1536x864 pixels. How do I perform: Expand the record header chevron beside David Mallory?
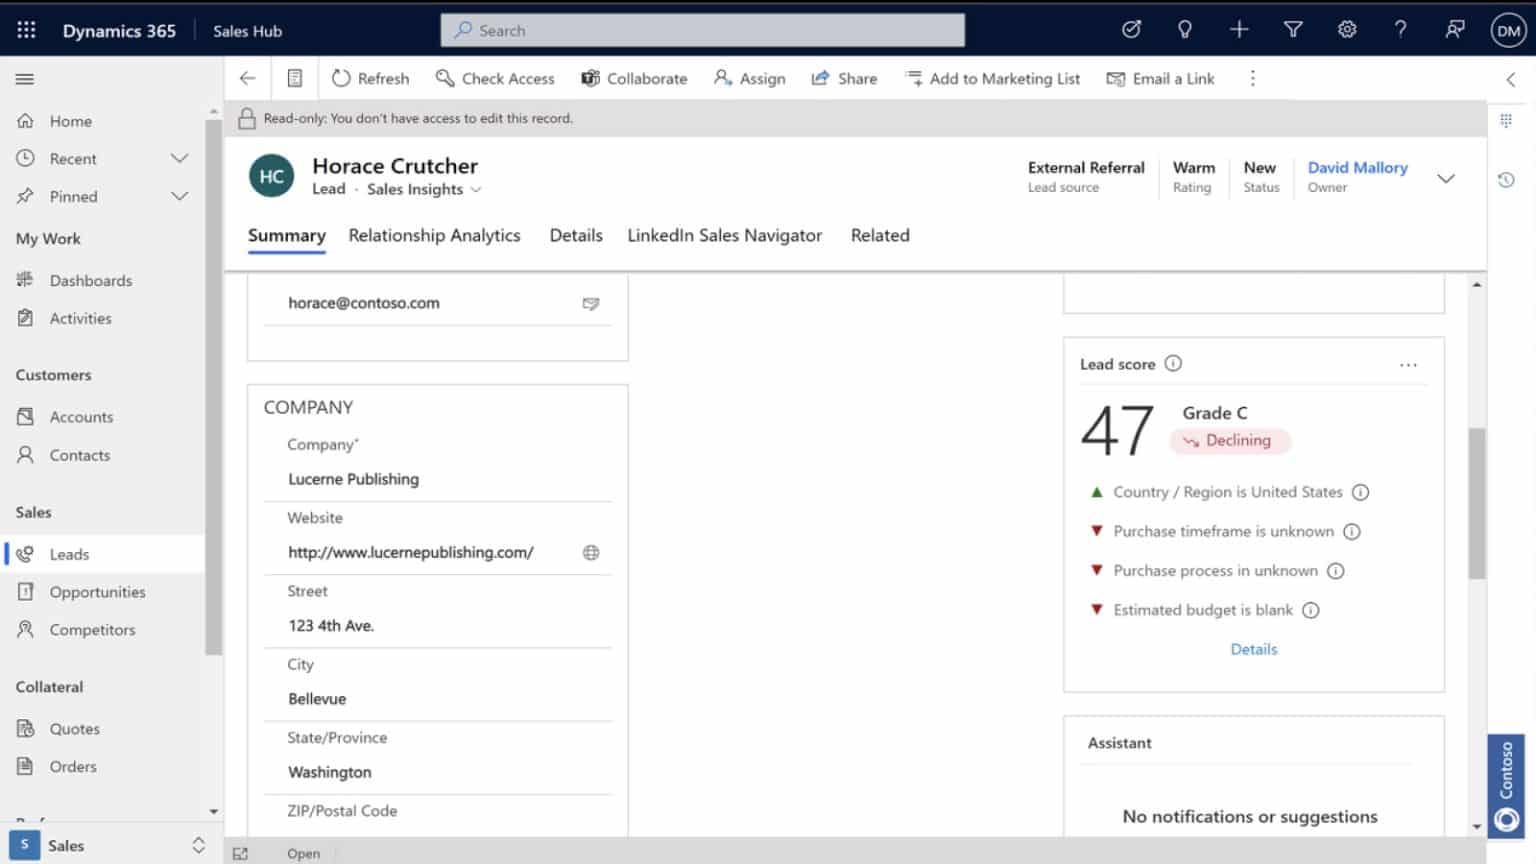(1446, 178)
